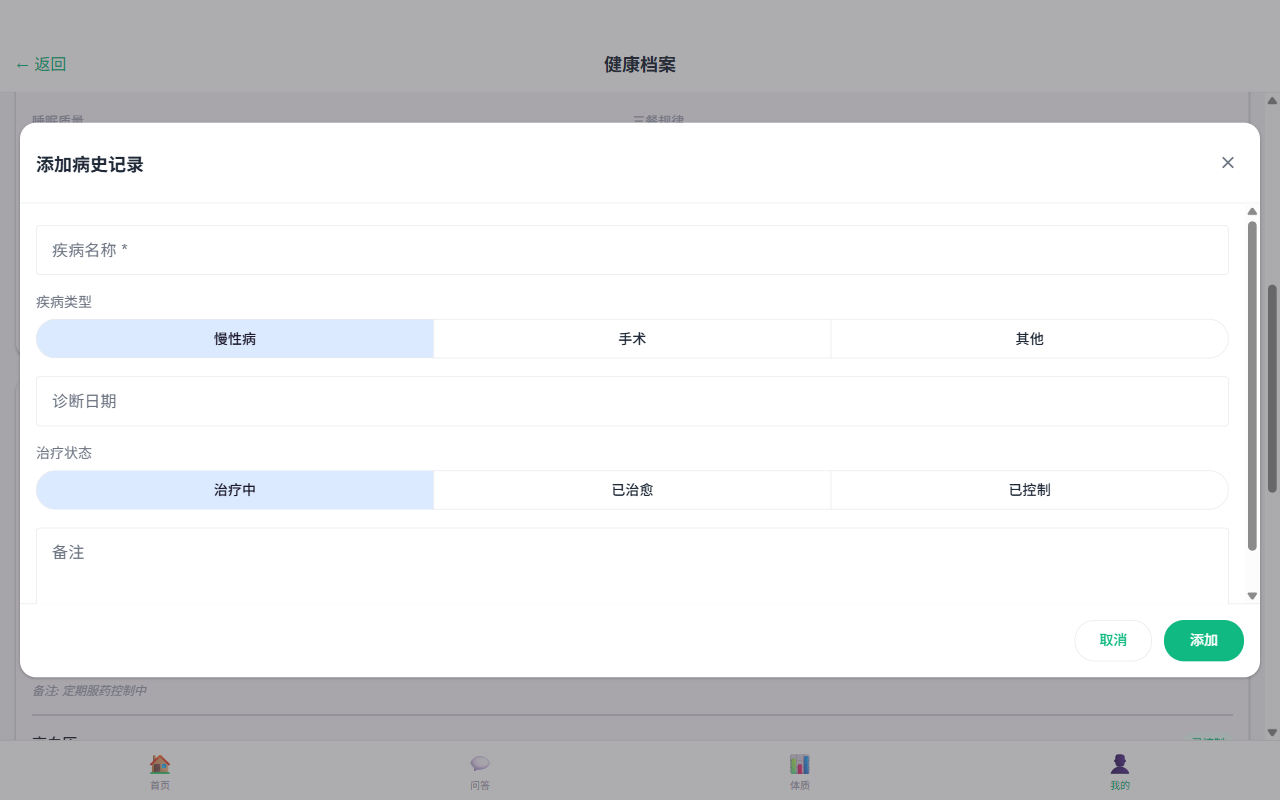Image resolution: width=1280 pixels, height=800 pixels.
Task: Open the 我的 profile icon
Action: (x=1120, y=764)
